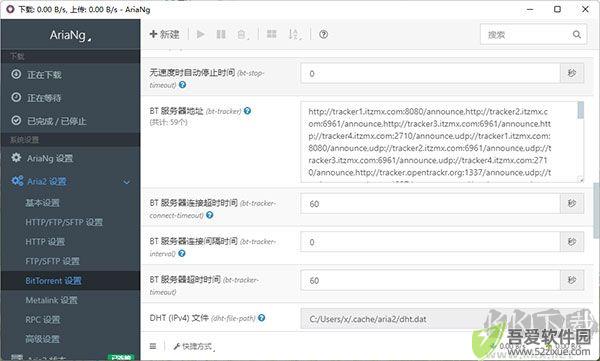600x361 pixels.
Task: Click the search magnifier icon
Action: [x=577, y=35]
